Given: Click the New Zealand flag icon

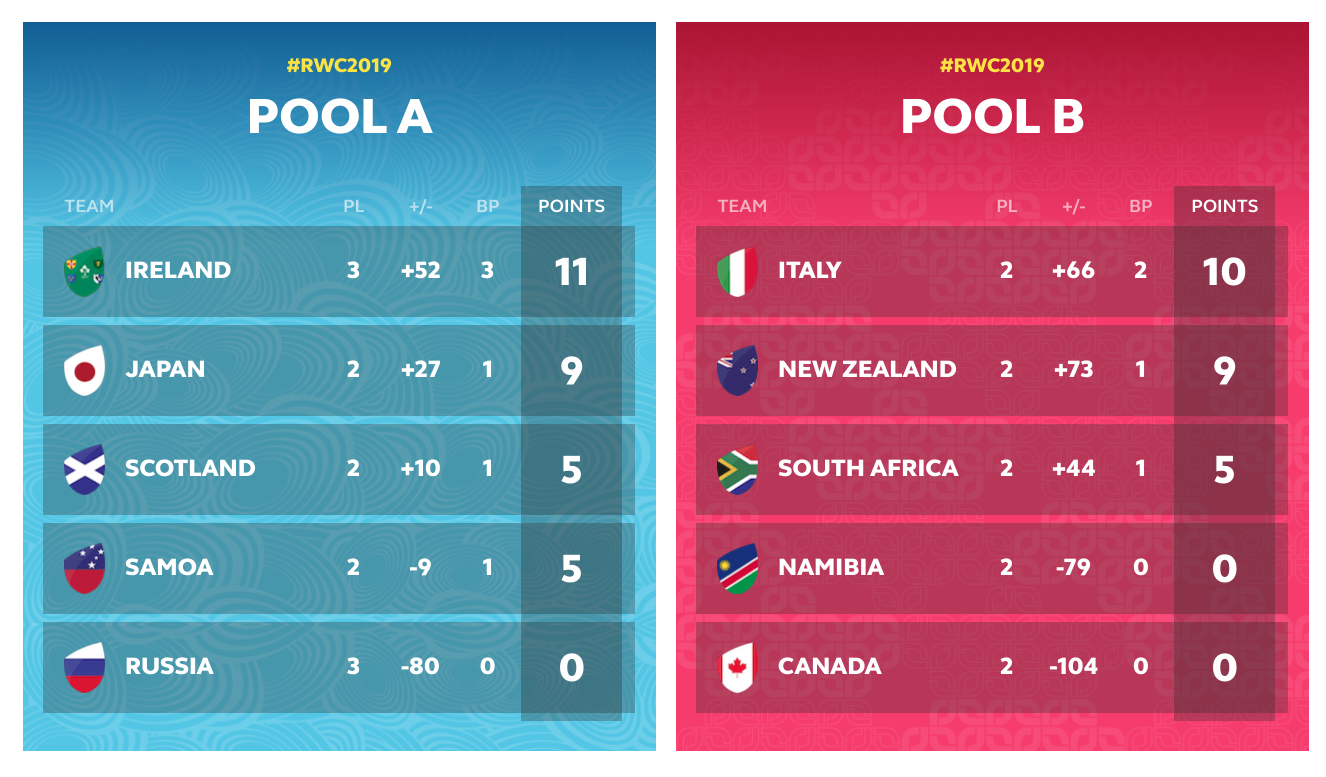Looking at the screenshot, I should pyautogui.click(x=737, y=370).
